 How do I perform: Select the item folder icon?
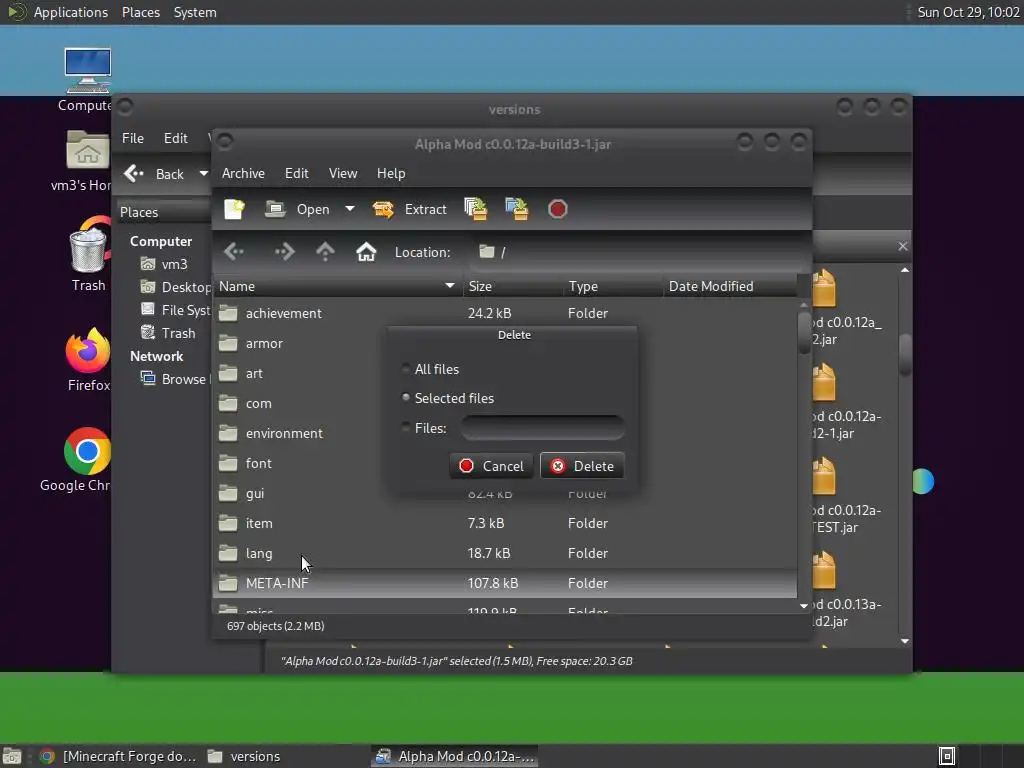[228, 523]
